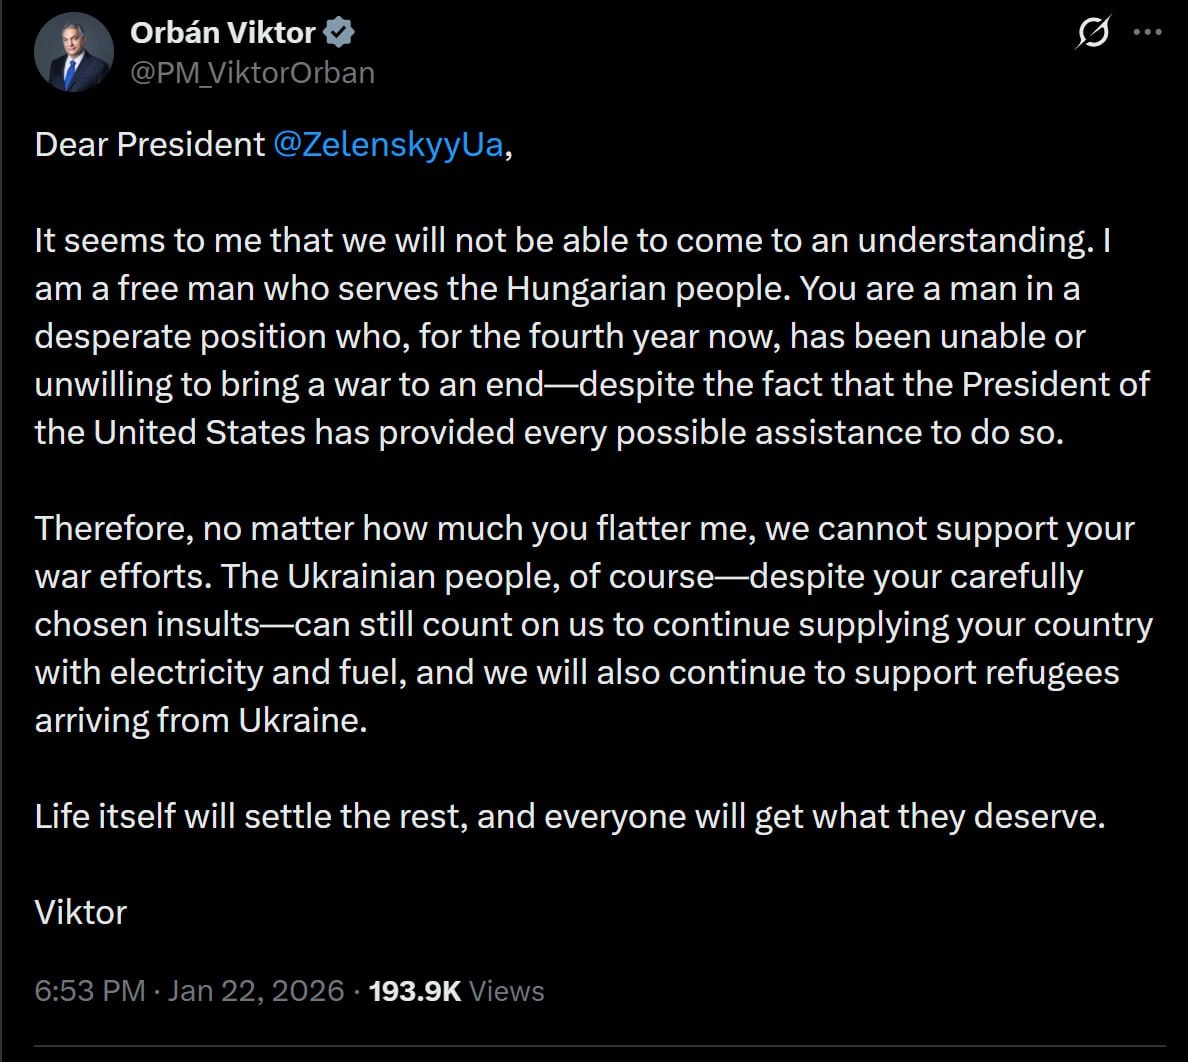This screenshot has height=1062, width=1188.
Task: Open the @PM_ViktorOrban handle link
Action: pos(252,73)
